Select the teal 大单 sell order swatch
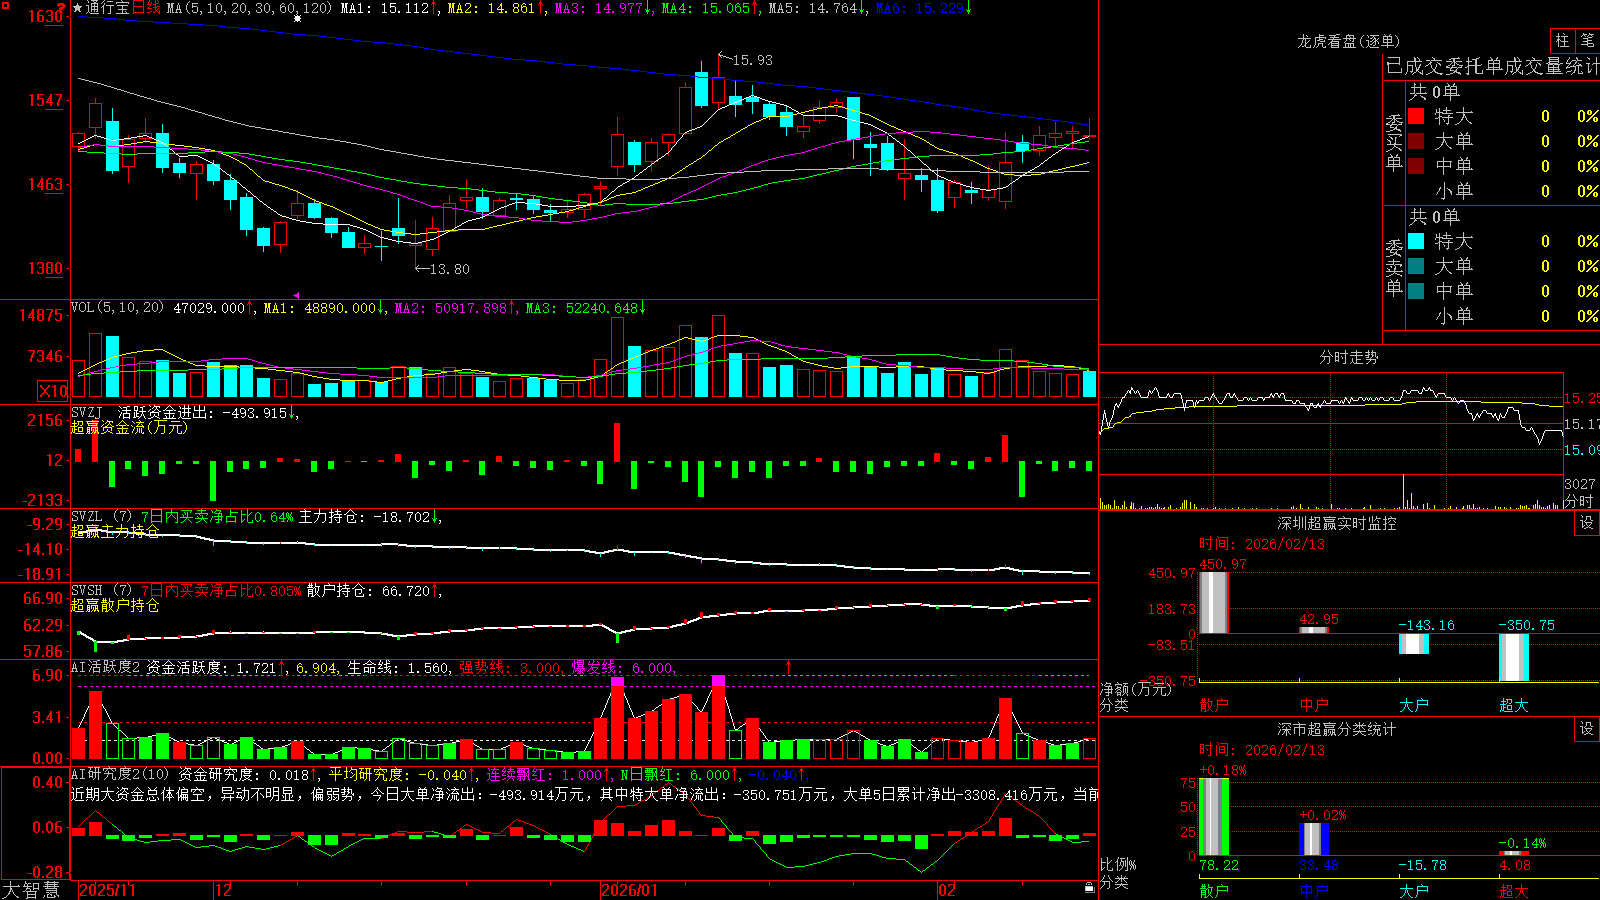Viewport: 1600px width, 900px height. click(1416, 266)
